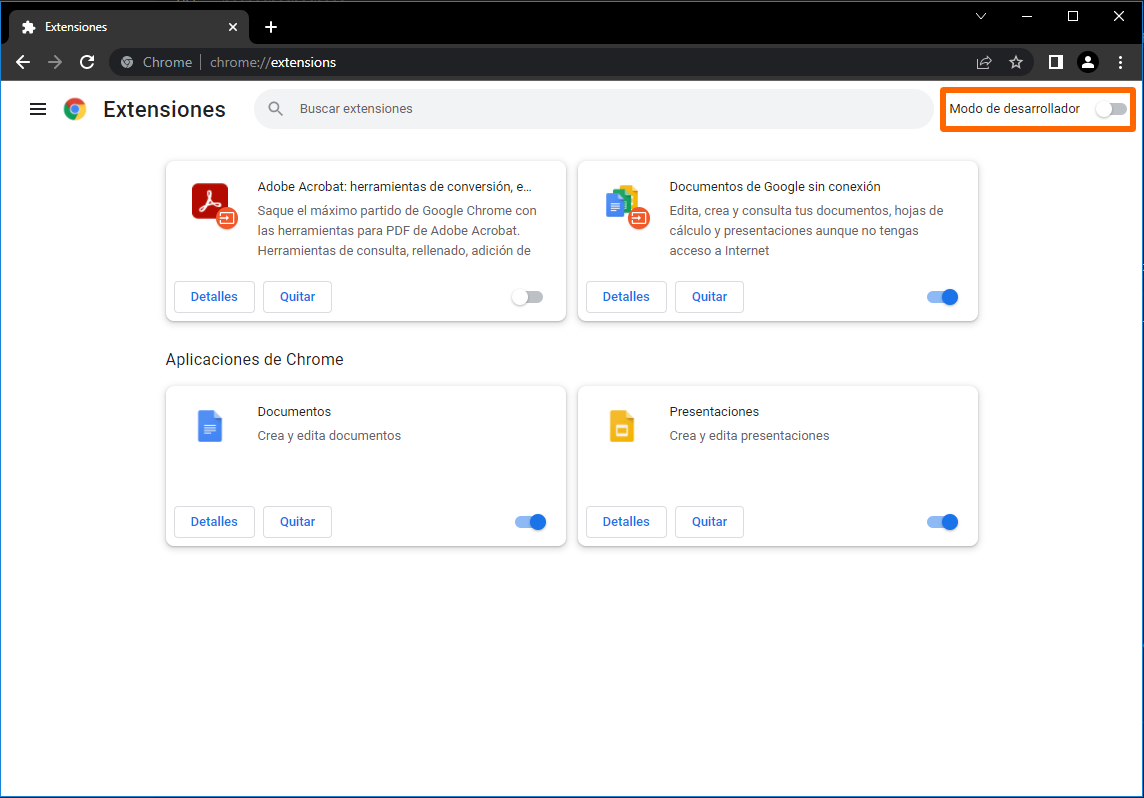Open the browser side panel
This screenshot has height=798, width=1144.
tap(1056, 63)
